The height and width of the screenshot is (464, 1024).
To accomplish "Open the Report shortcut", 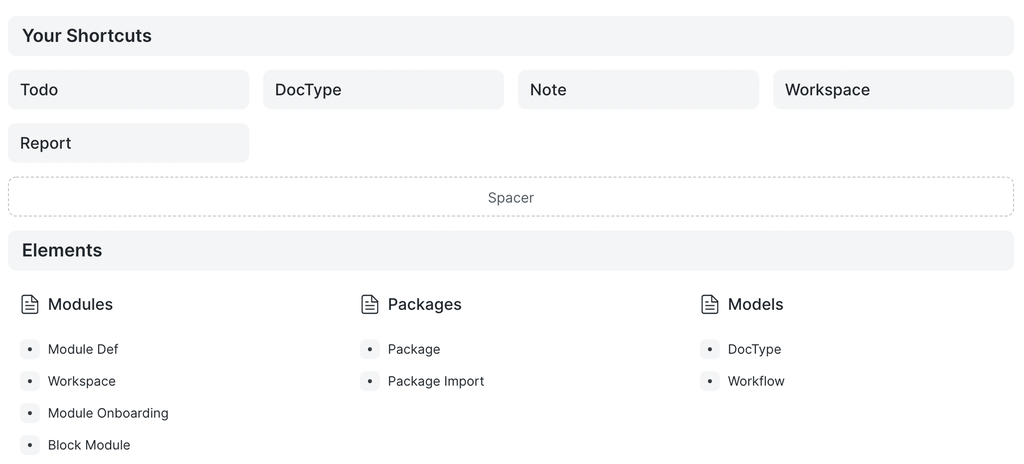I will click(128, 143).
